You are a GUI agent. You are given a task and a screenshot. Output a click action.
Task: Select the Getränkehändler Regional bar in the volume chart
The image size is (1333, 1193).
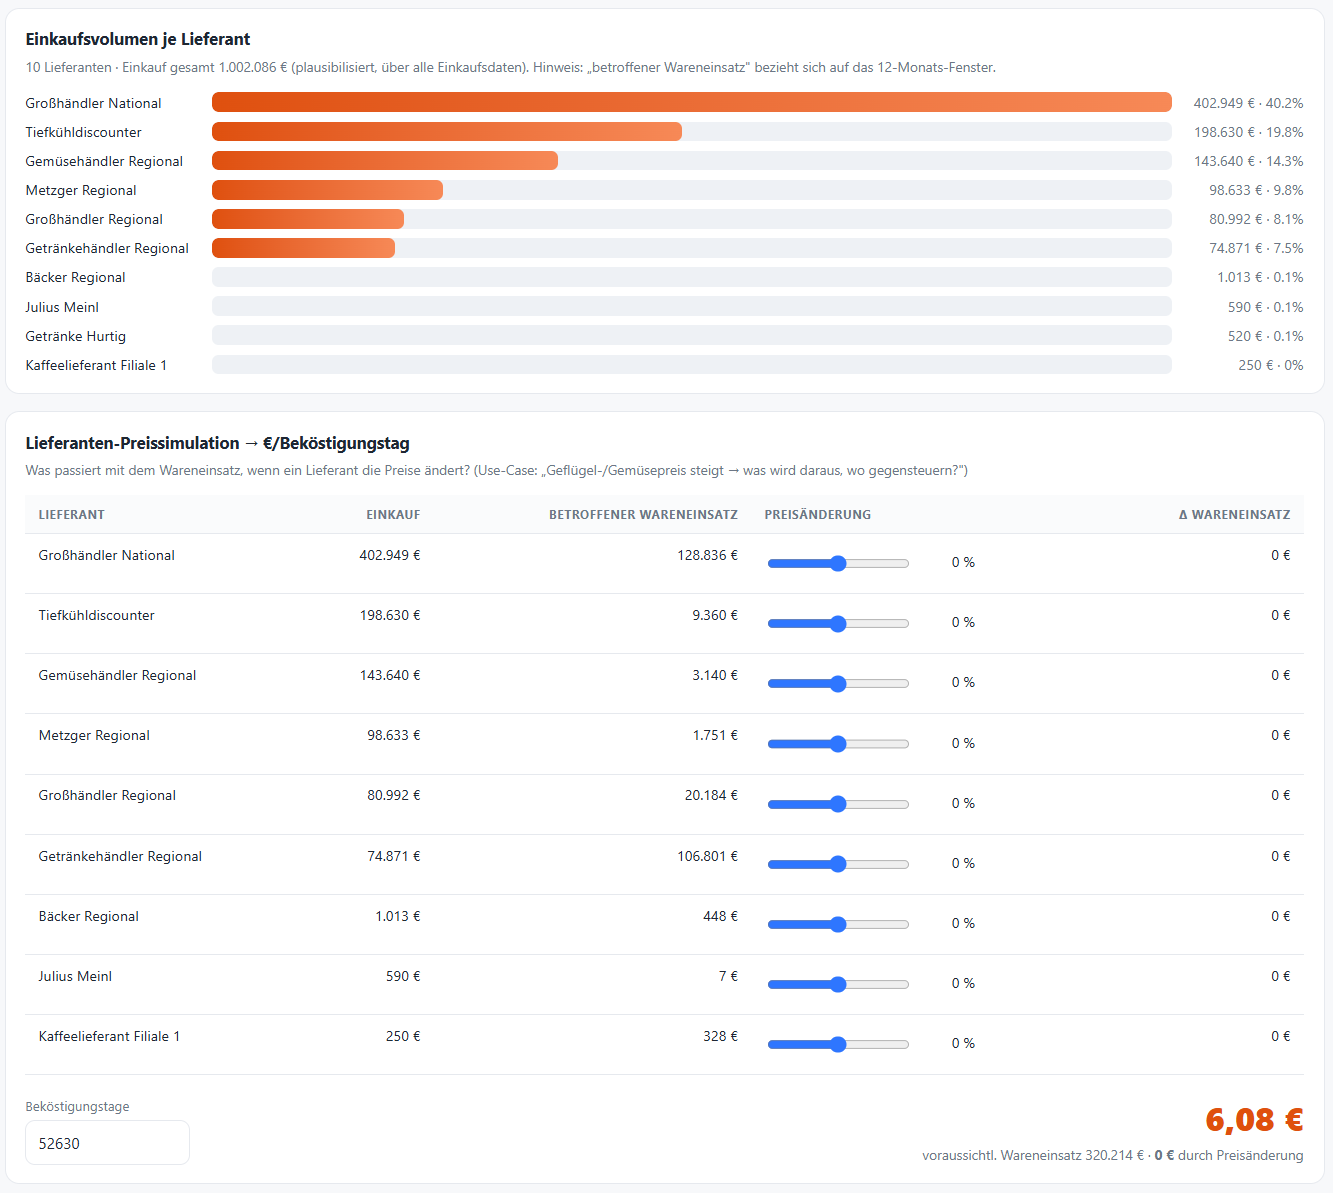coord(303,248)
